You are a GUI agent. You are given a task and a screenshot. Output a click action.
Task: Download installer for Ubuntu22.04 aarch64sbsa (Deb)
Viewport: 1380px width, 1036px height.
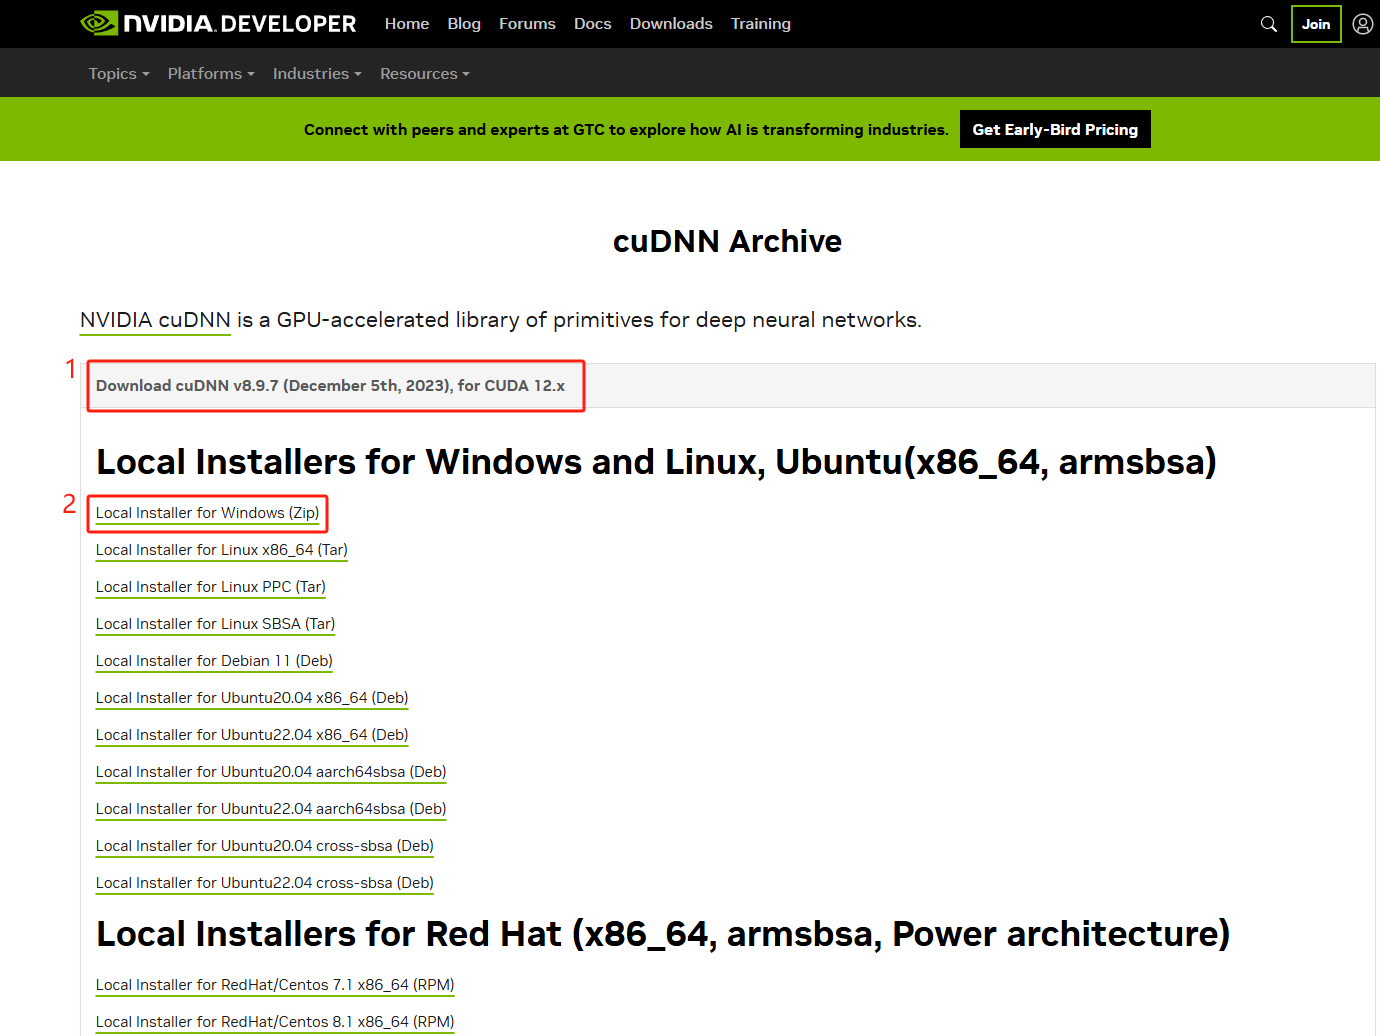[271, 809]
